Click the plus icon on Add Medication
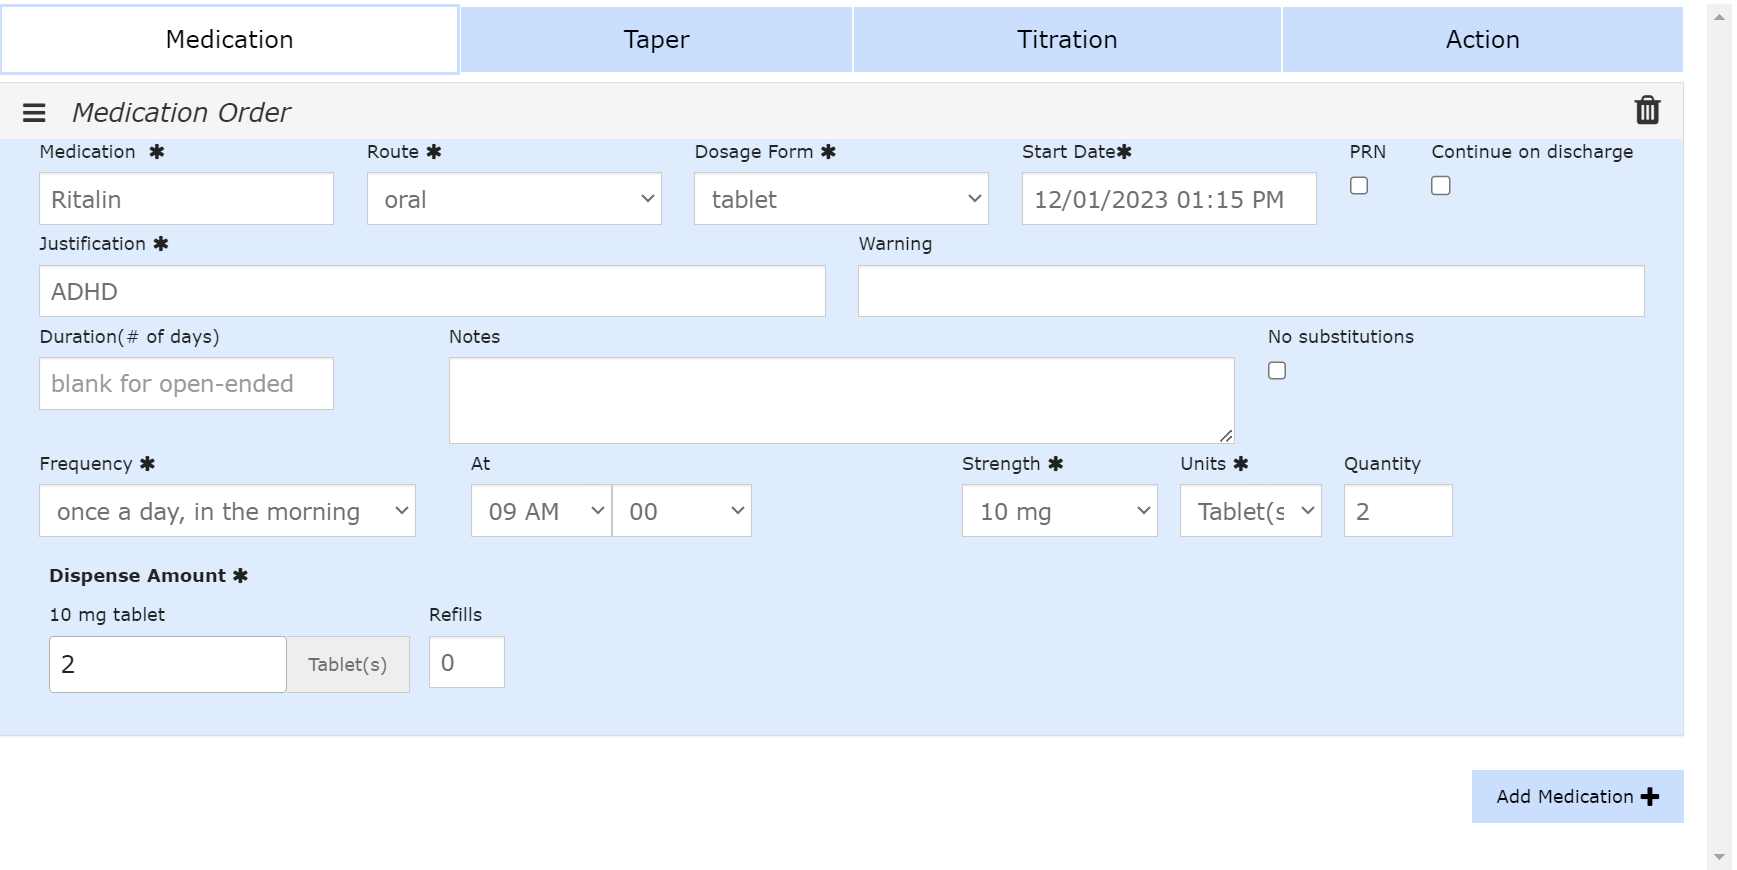The image size is (1737, 870). 1650,797
